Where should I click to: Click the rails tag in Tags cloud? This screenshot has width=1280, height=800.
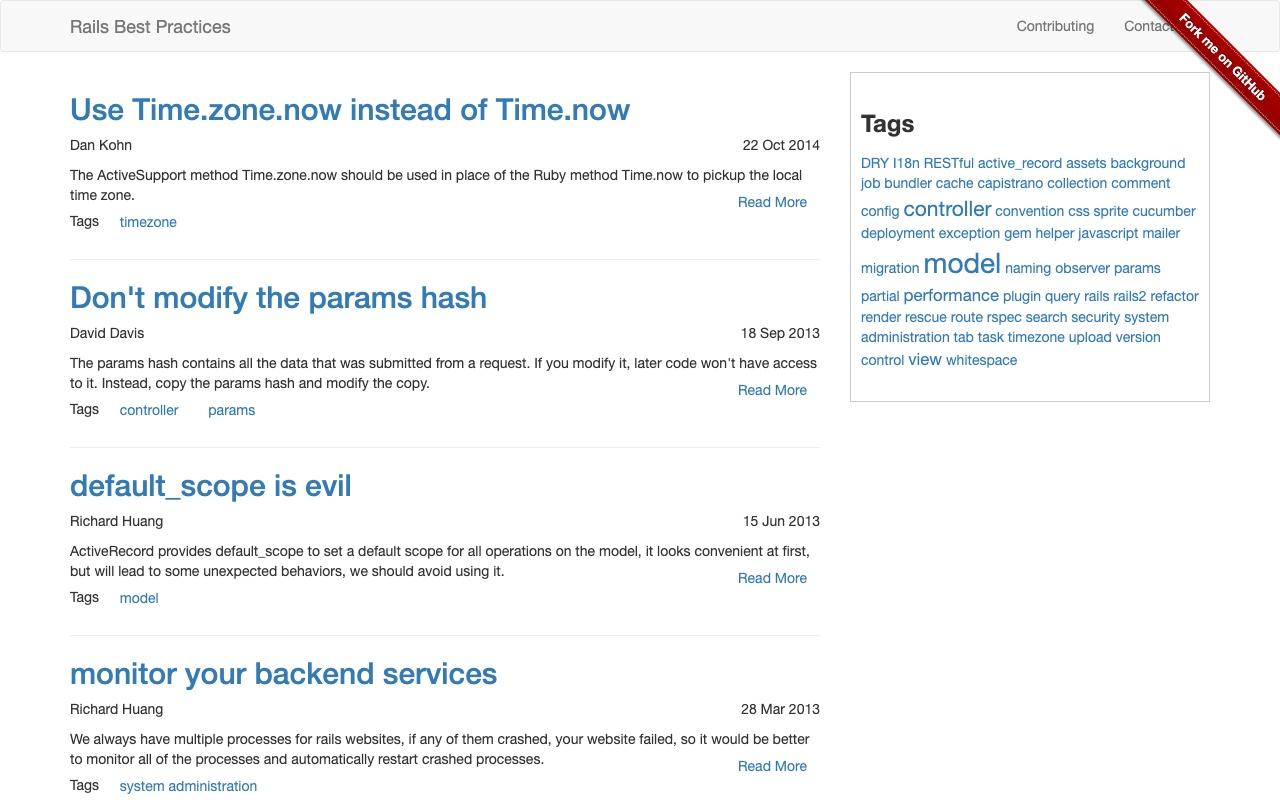pos(1097,296)
